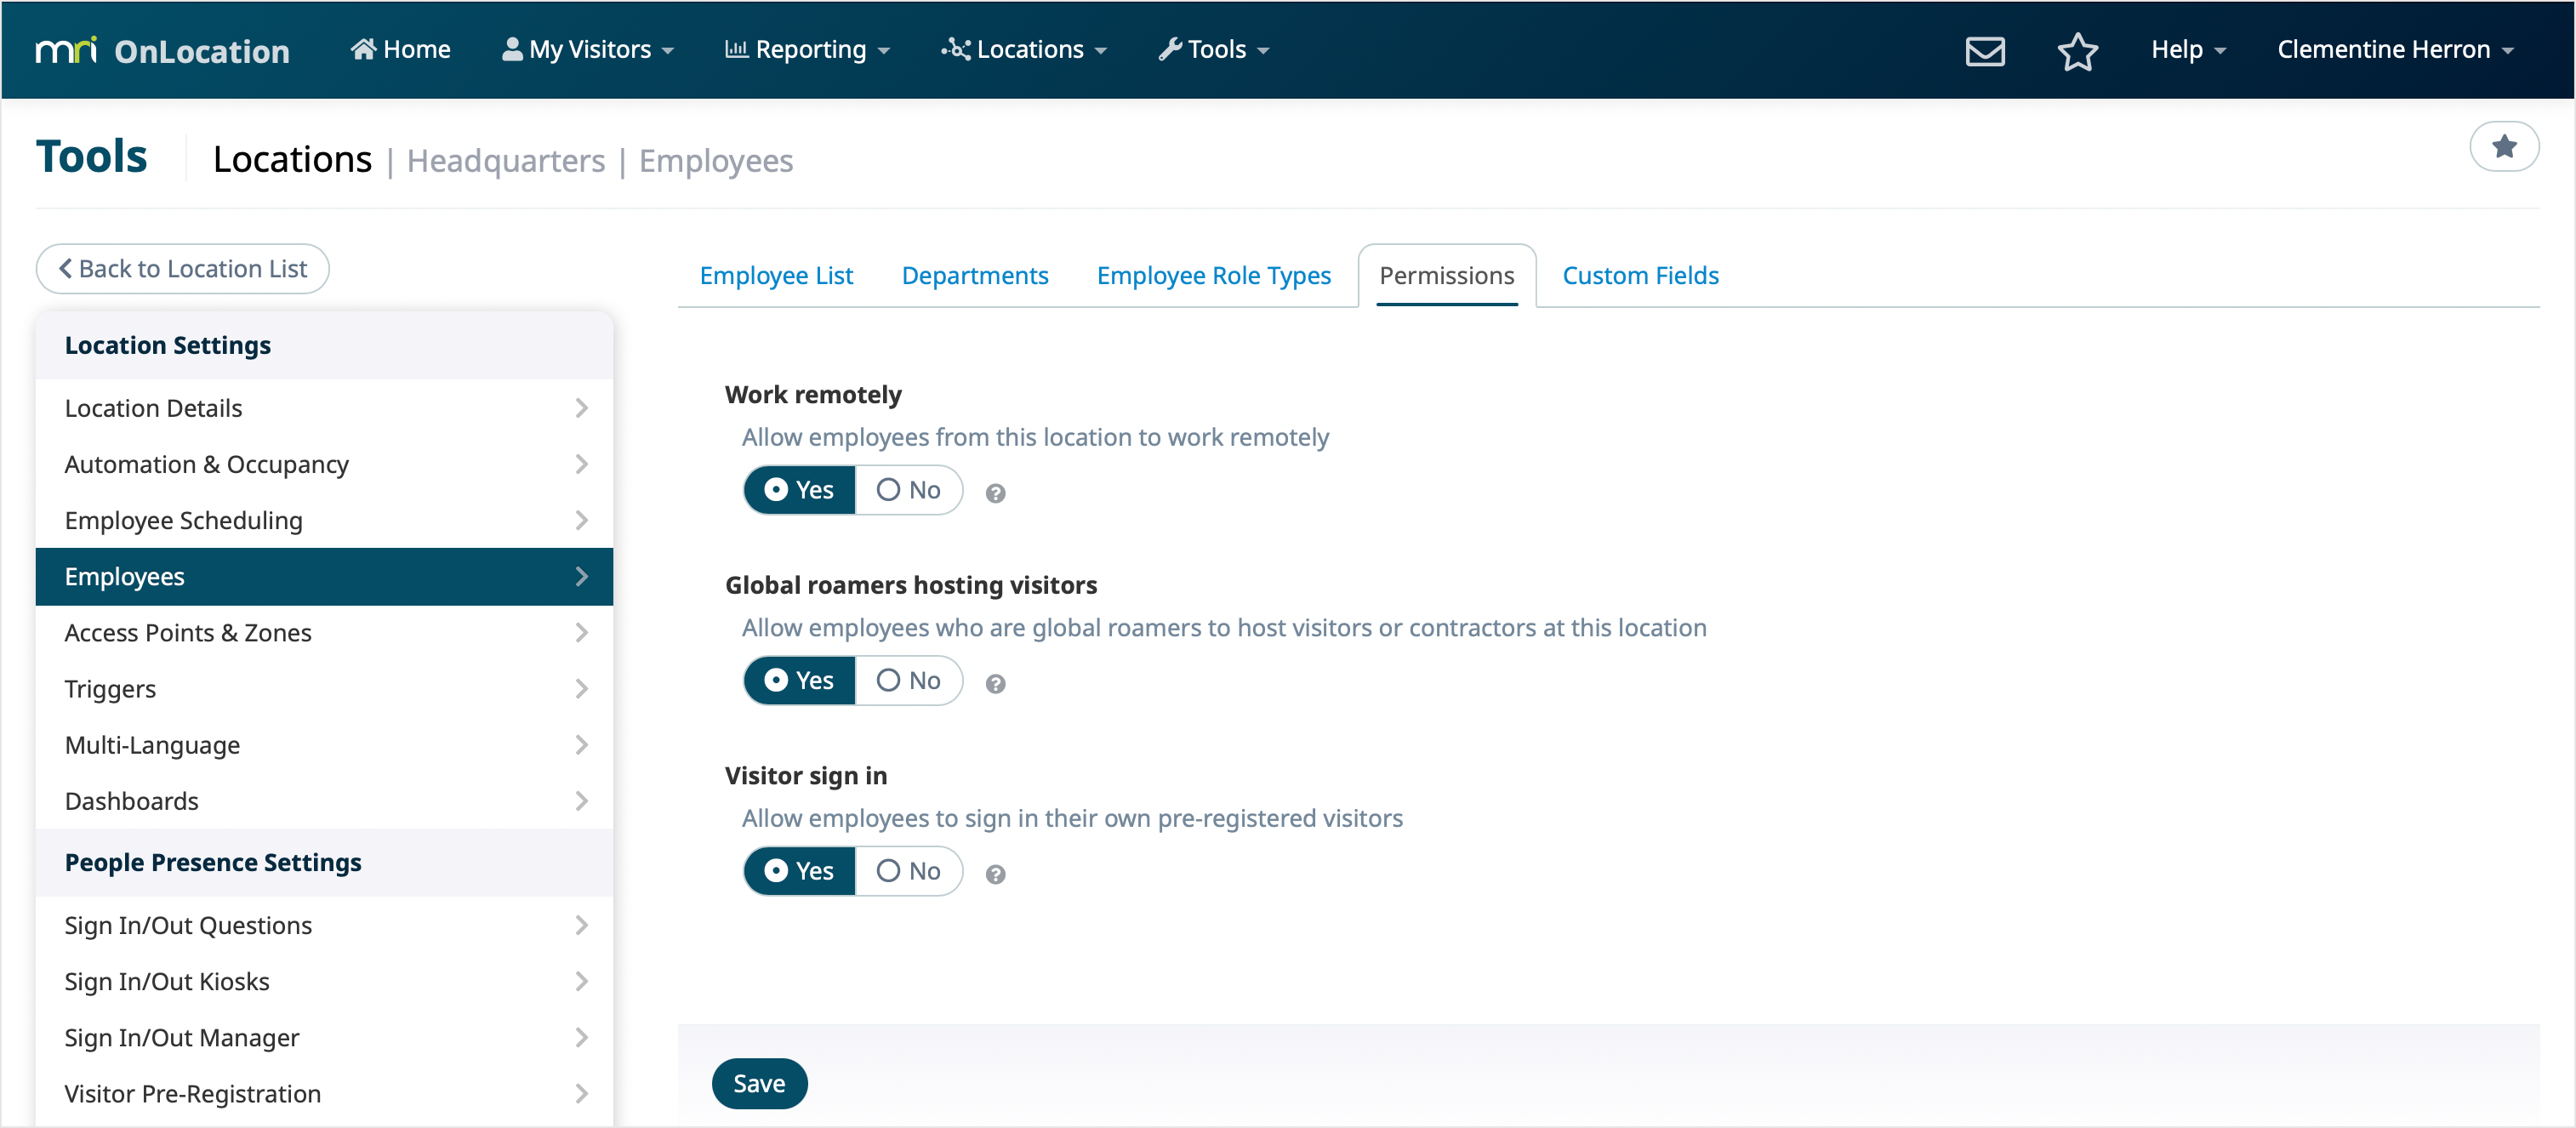Screen dimensions: 2576x1128
Task: Click Locations in the breadcrumb
Action: coord(292,160)
